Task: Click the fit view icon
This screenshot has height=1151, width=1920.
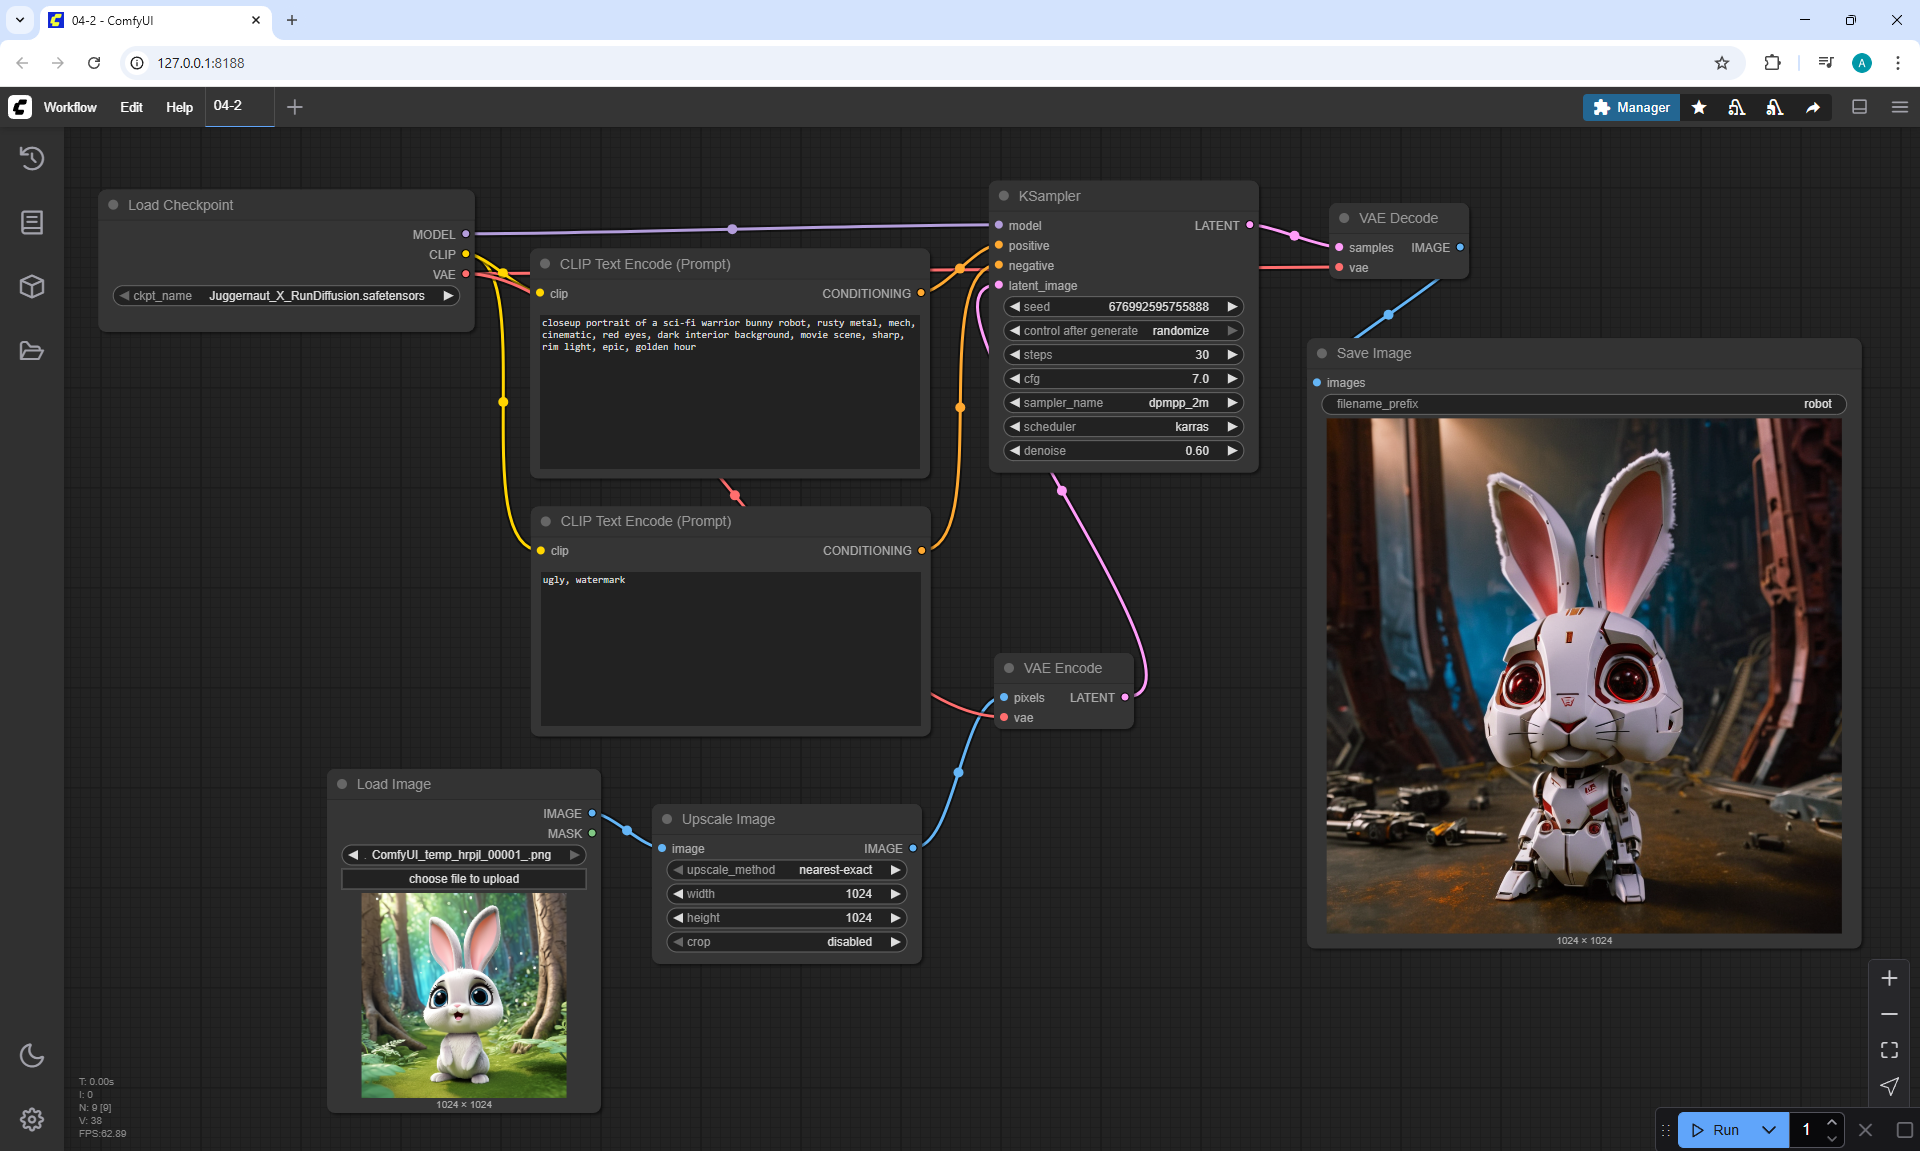Action: 1889,1050
